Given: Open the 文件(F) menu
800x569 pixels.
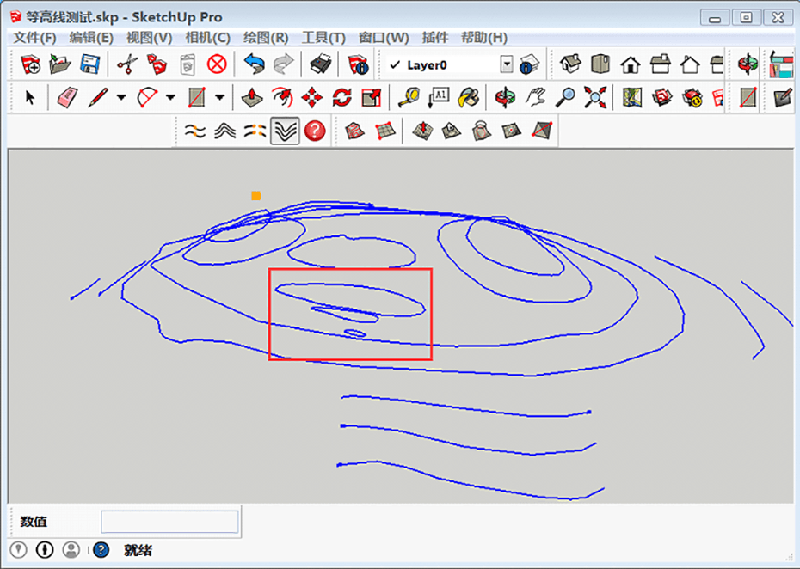Looking at the screenshot, I should click(x=34, y=38).
